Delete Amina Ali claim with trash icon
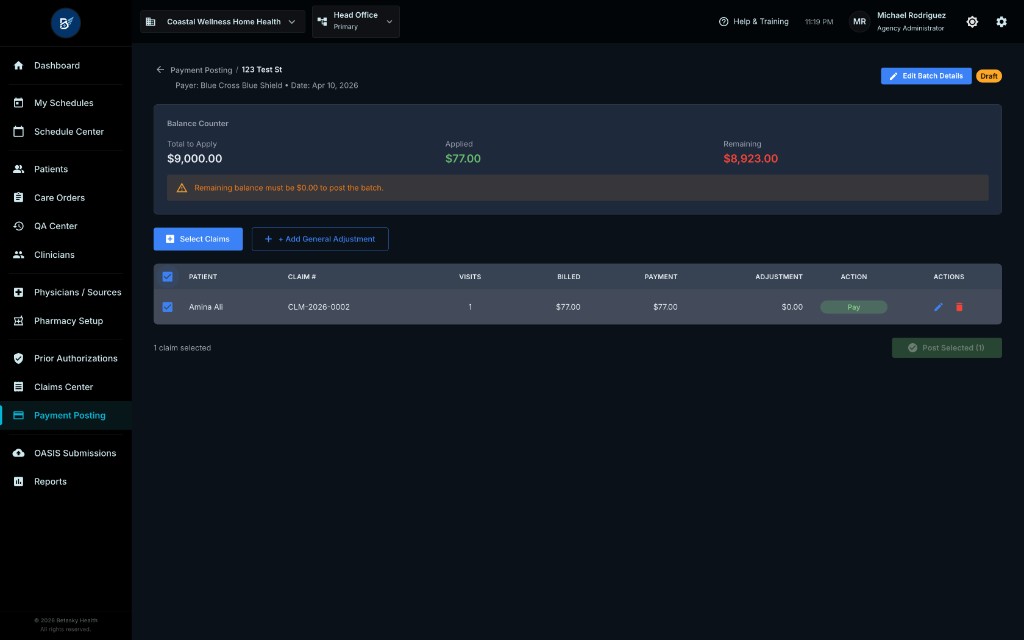This screenshot has height=640, width=1024. (959, 307)
